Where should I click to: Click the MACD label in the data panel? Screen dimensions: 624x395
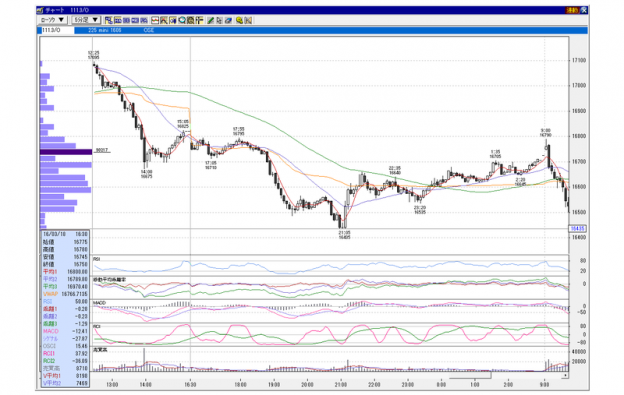pos(51,331)
